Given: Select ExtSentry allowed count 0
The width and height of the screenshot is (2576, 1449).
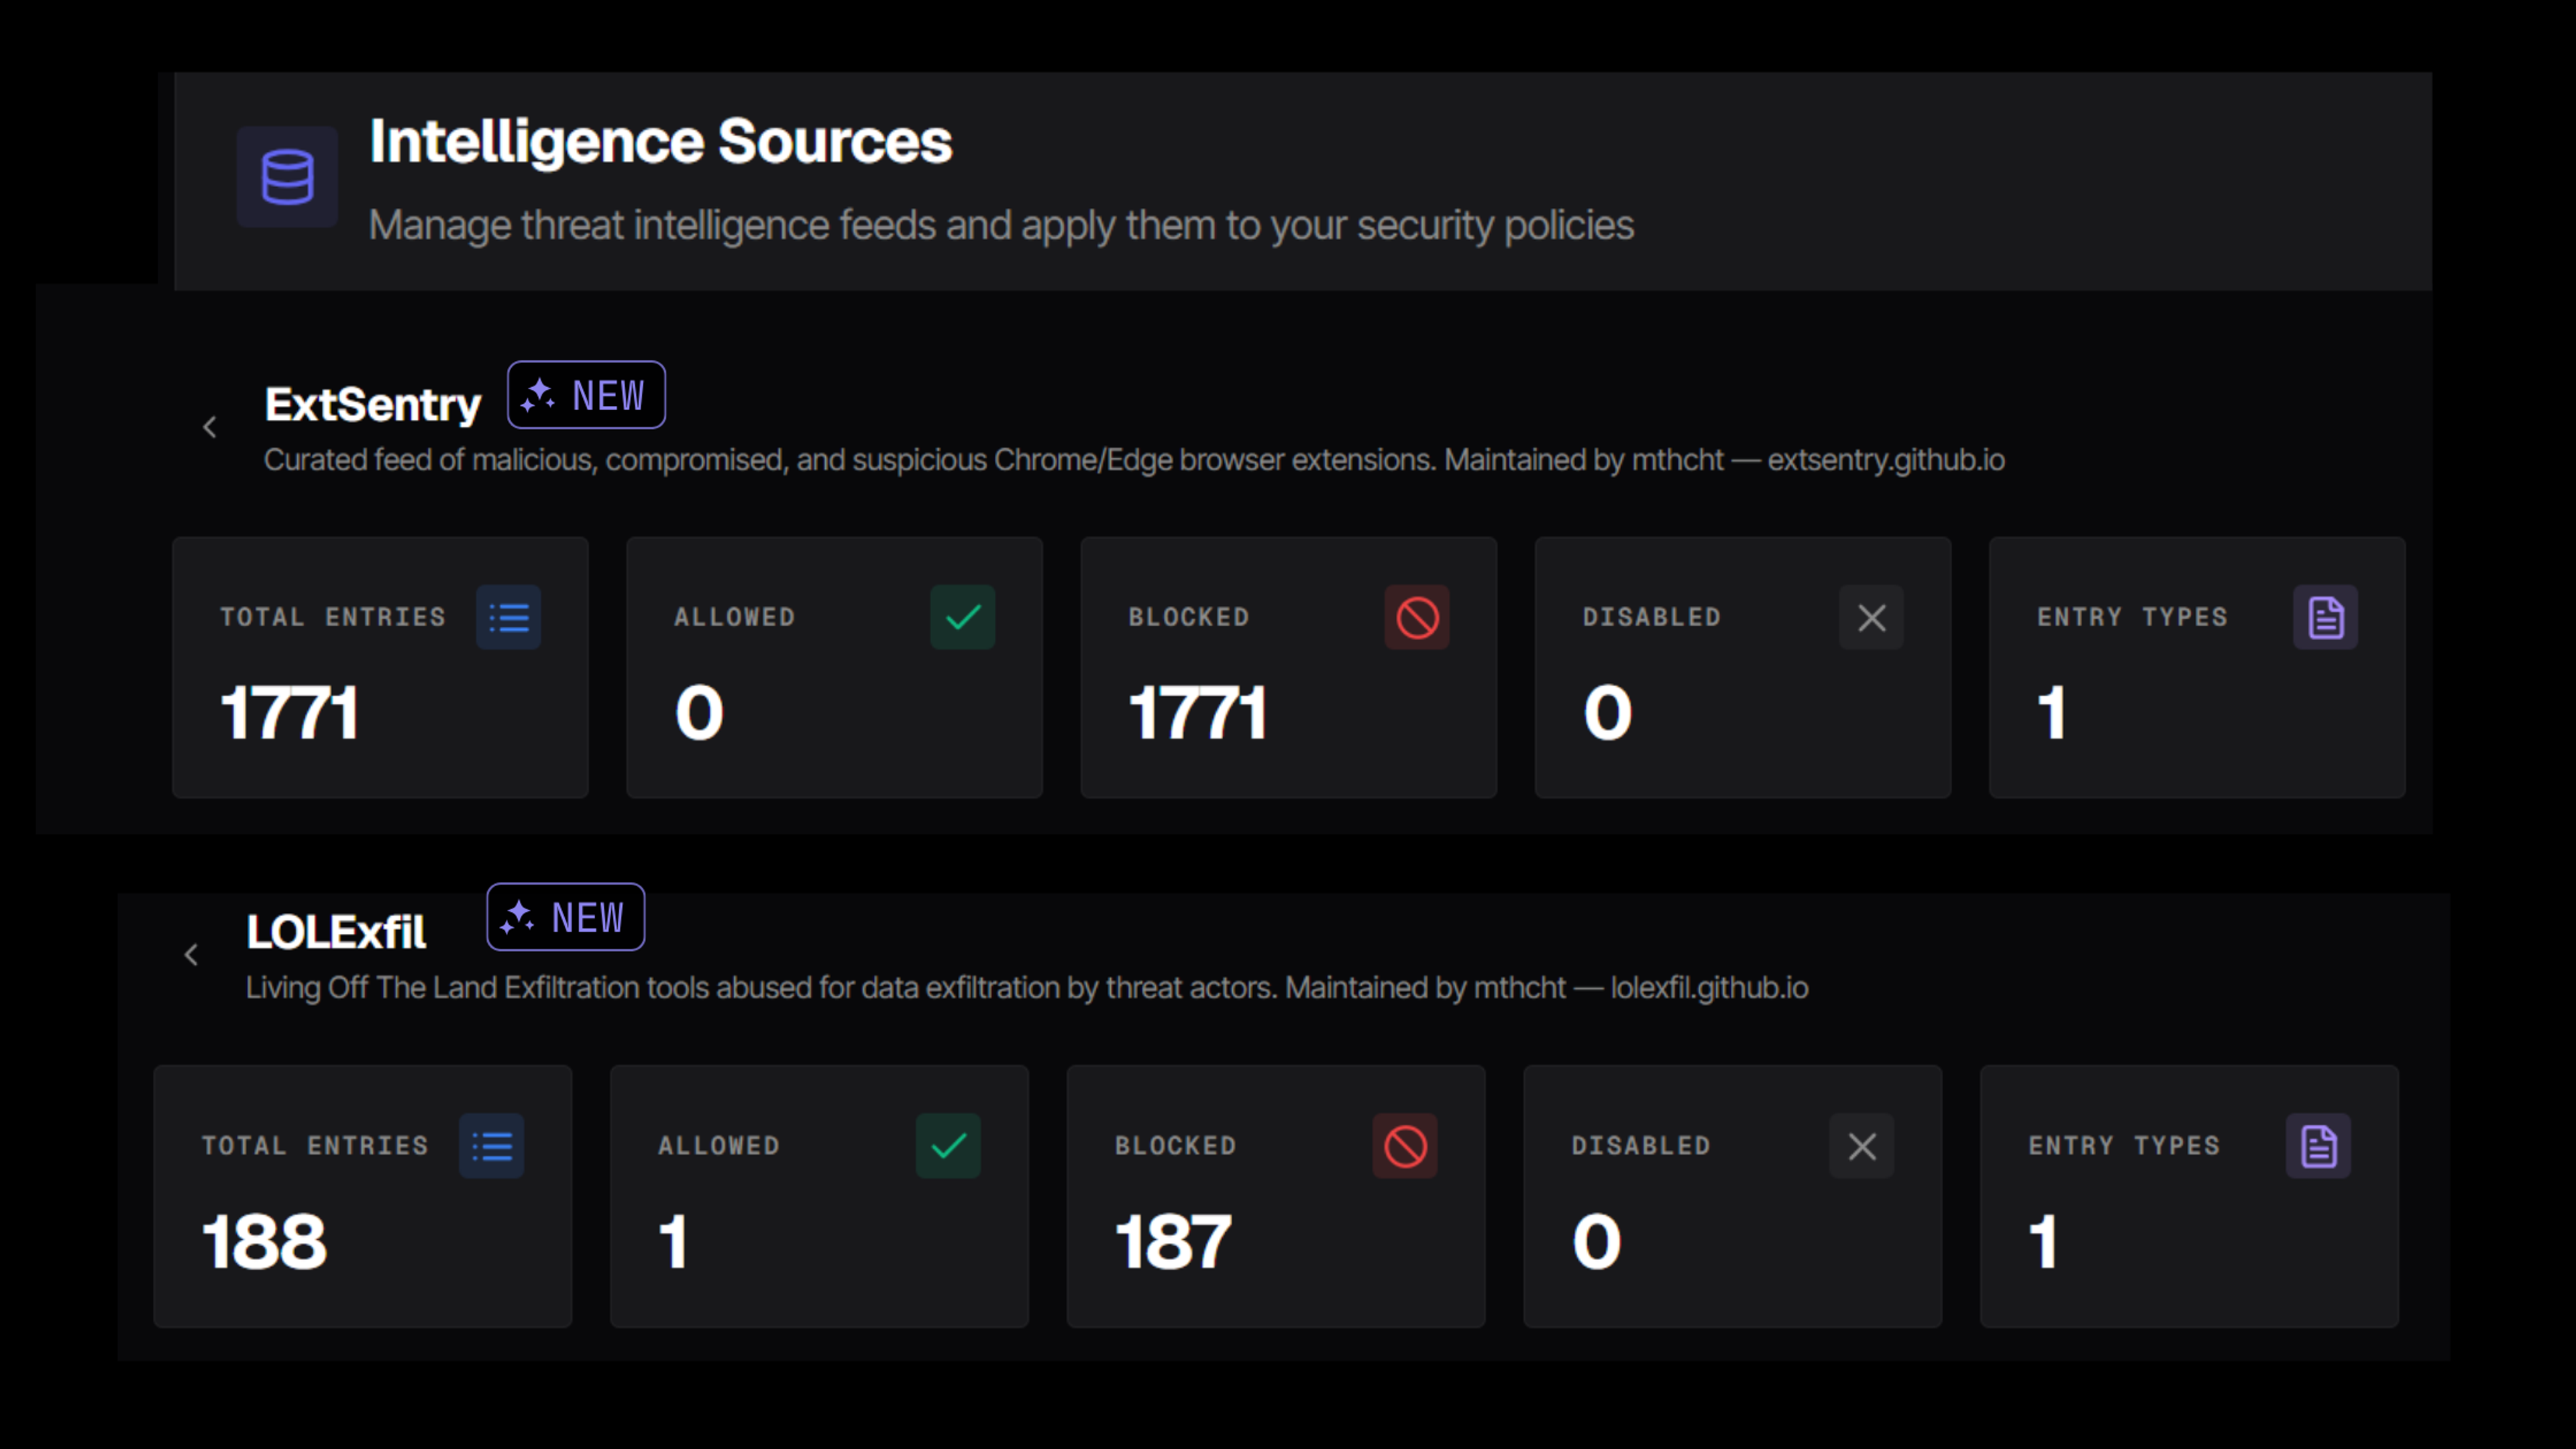Looking at the screenshot, I should [x=699, y=713].
